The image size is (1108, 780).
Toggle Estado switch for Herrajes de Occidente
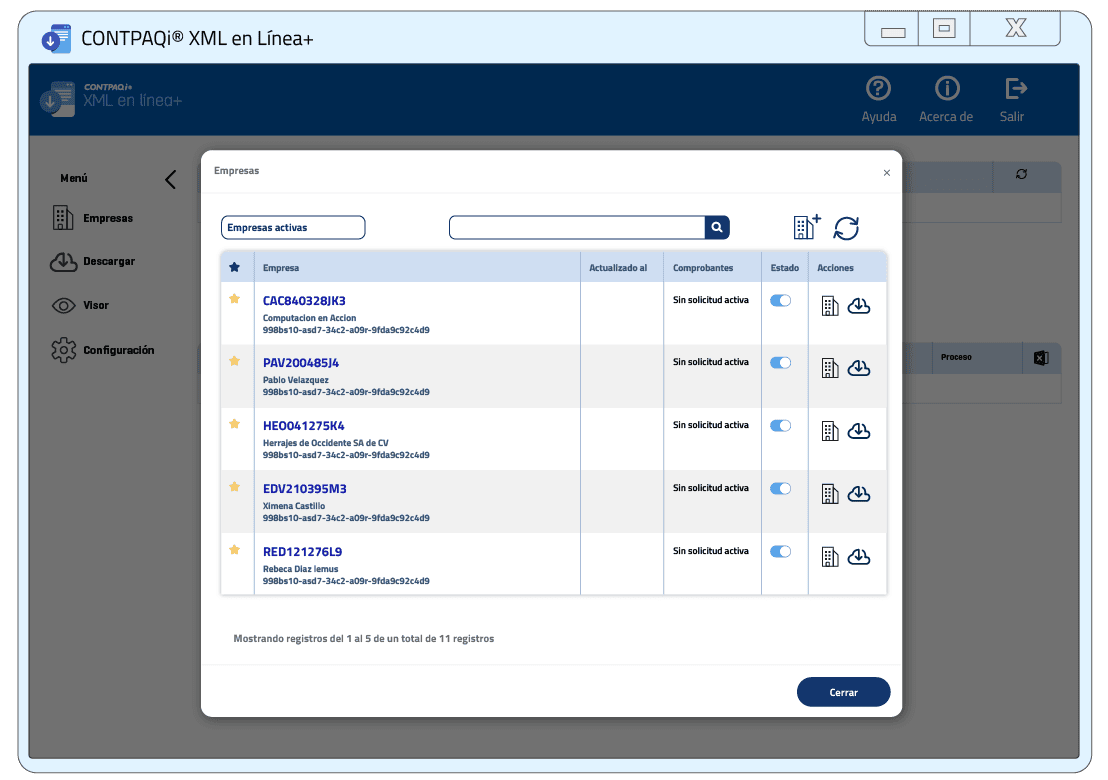(780, 425)
